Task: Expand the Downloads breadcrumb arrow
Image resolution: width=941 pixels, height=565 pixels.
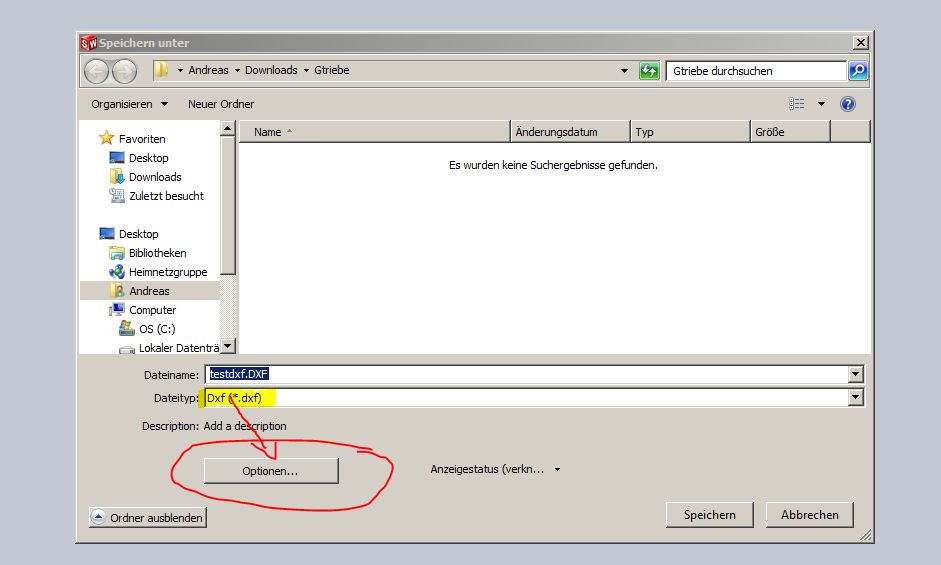Action: [306, 70]
